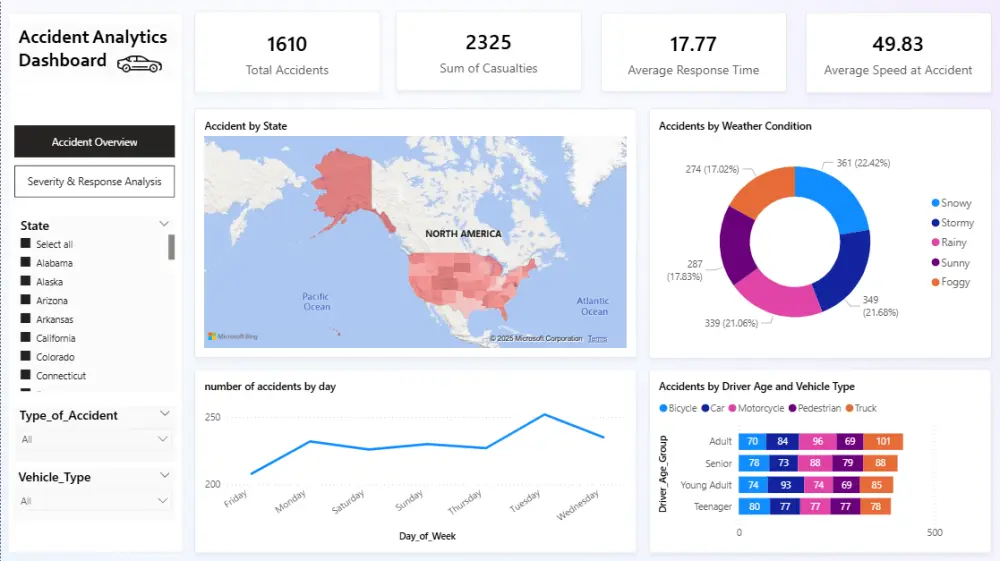Click the Friday label on day axis
The width and height of the screenshot is (1000, 561).
point(235,499)
